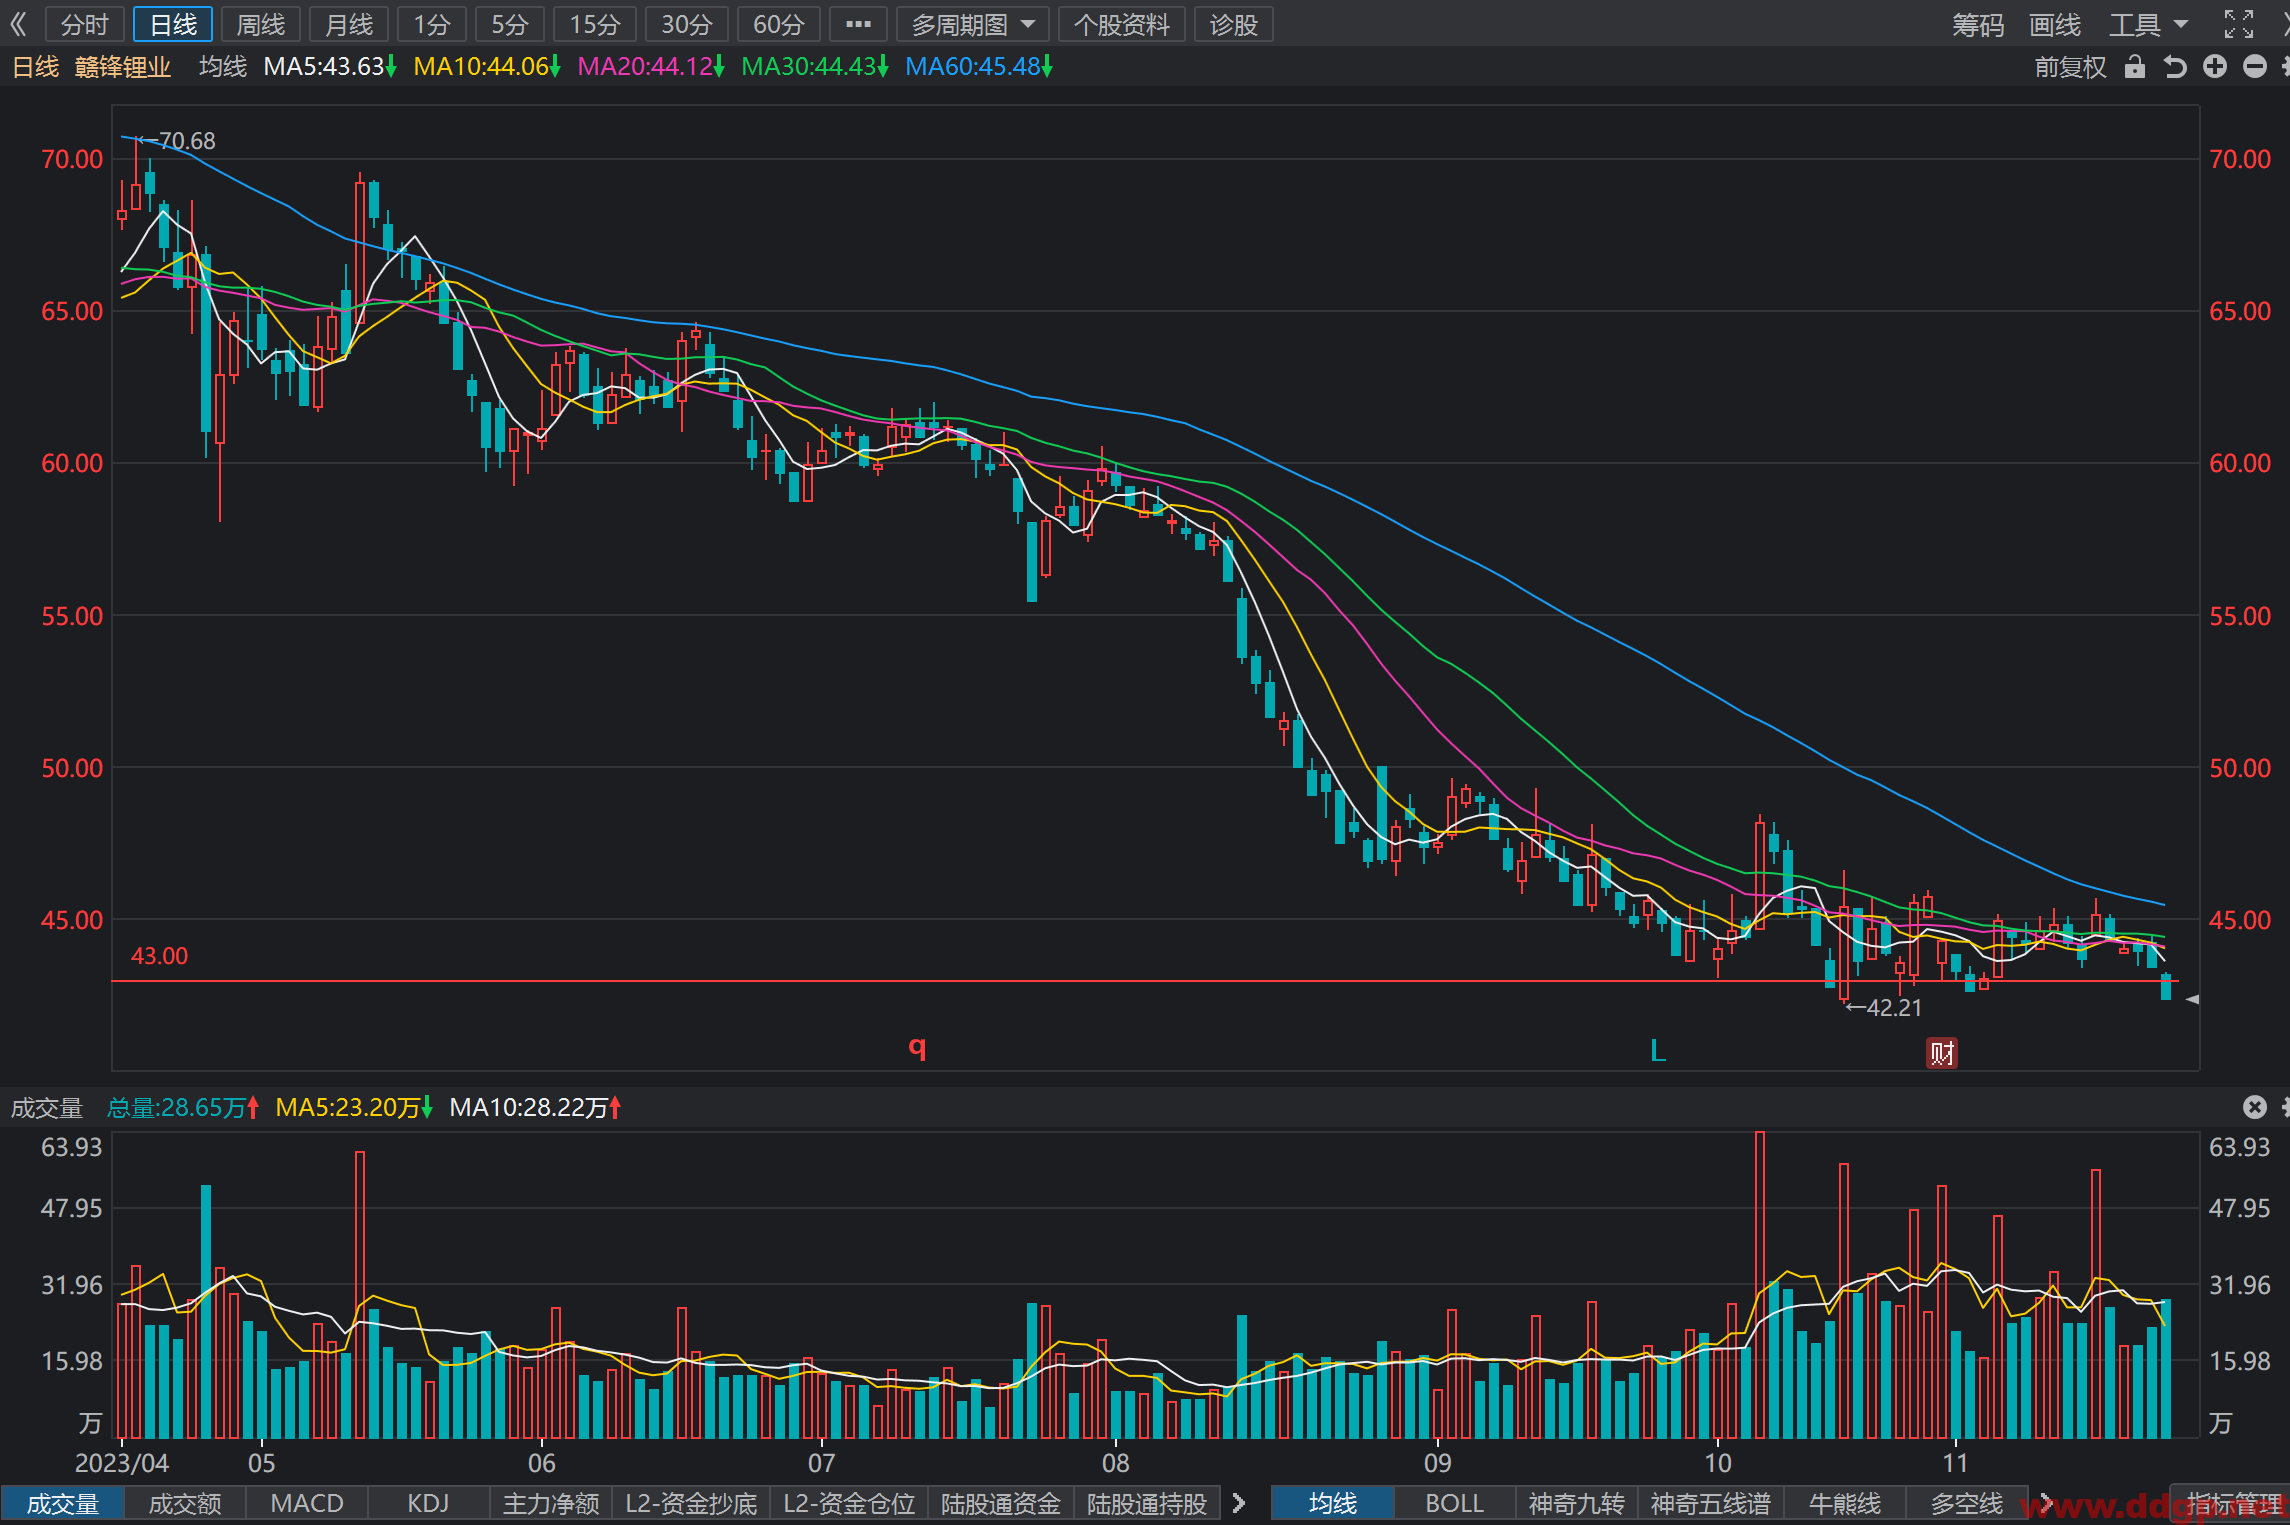
Task: Open more periods with the ellipsis button
Action: pyautogui.click(x=858, y=24)
